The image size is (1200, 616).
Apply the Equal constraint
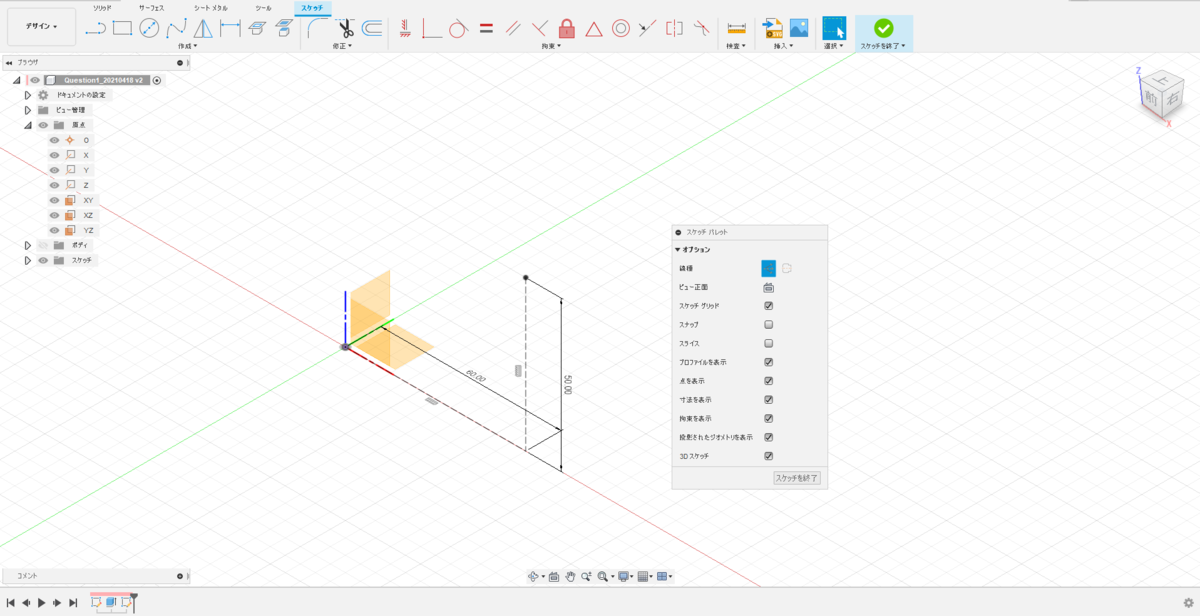click(486, 28)
